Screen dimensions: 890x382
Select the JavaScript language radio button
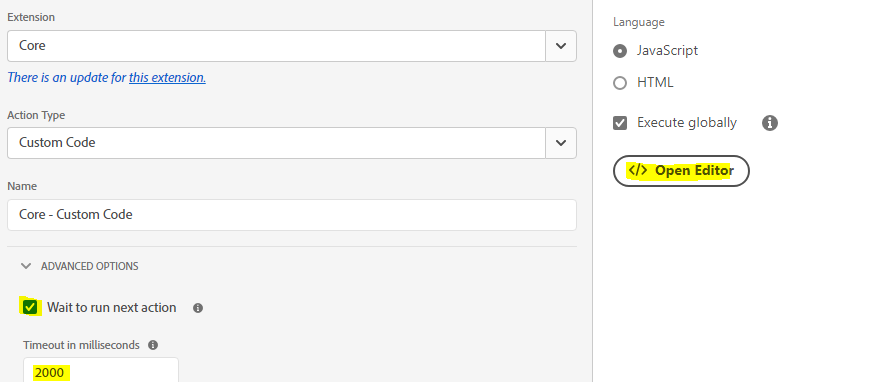click(620, 51)
